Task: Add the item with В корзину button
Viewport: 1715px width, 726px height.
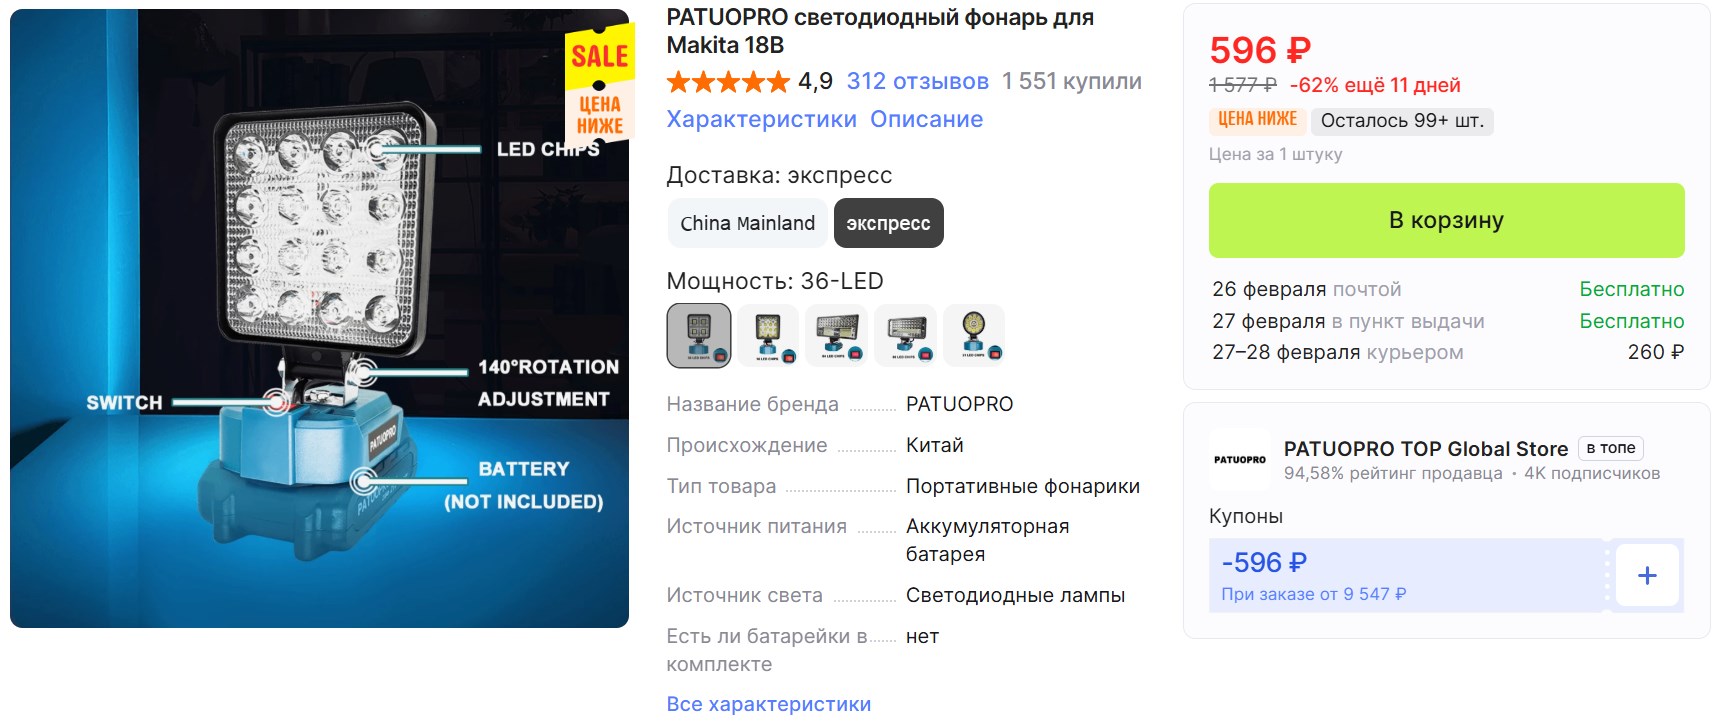Action: tap(1446, 220)
